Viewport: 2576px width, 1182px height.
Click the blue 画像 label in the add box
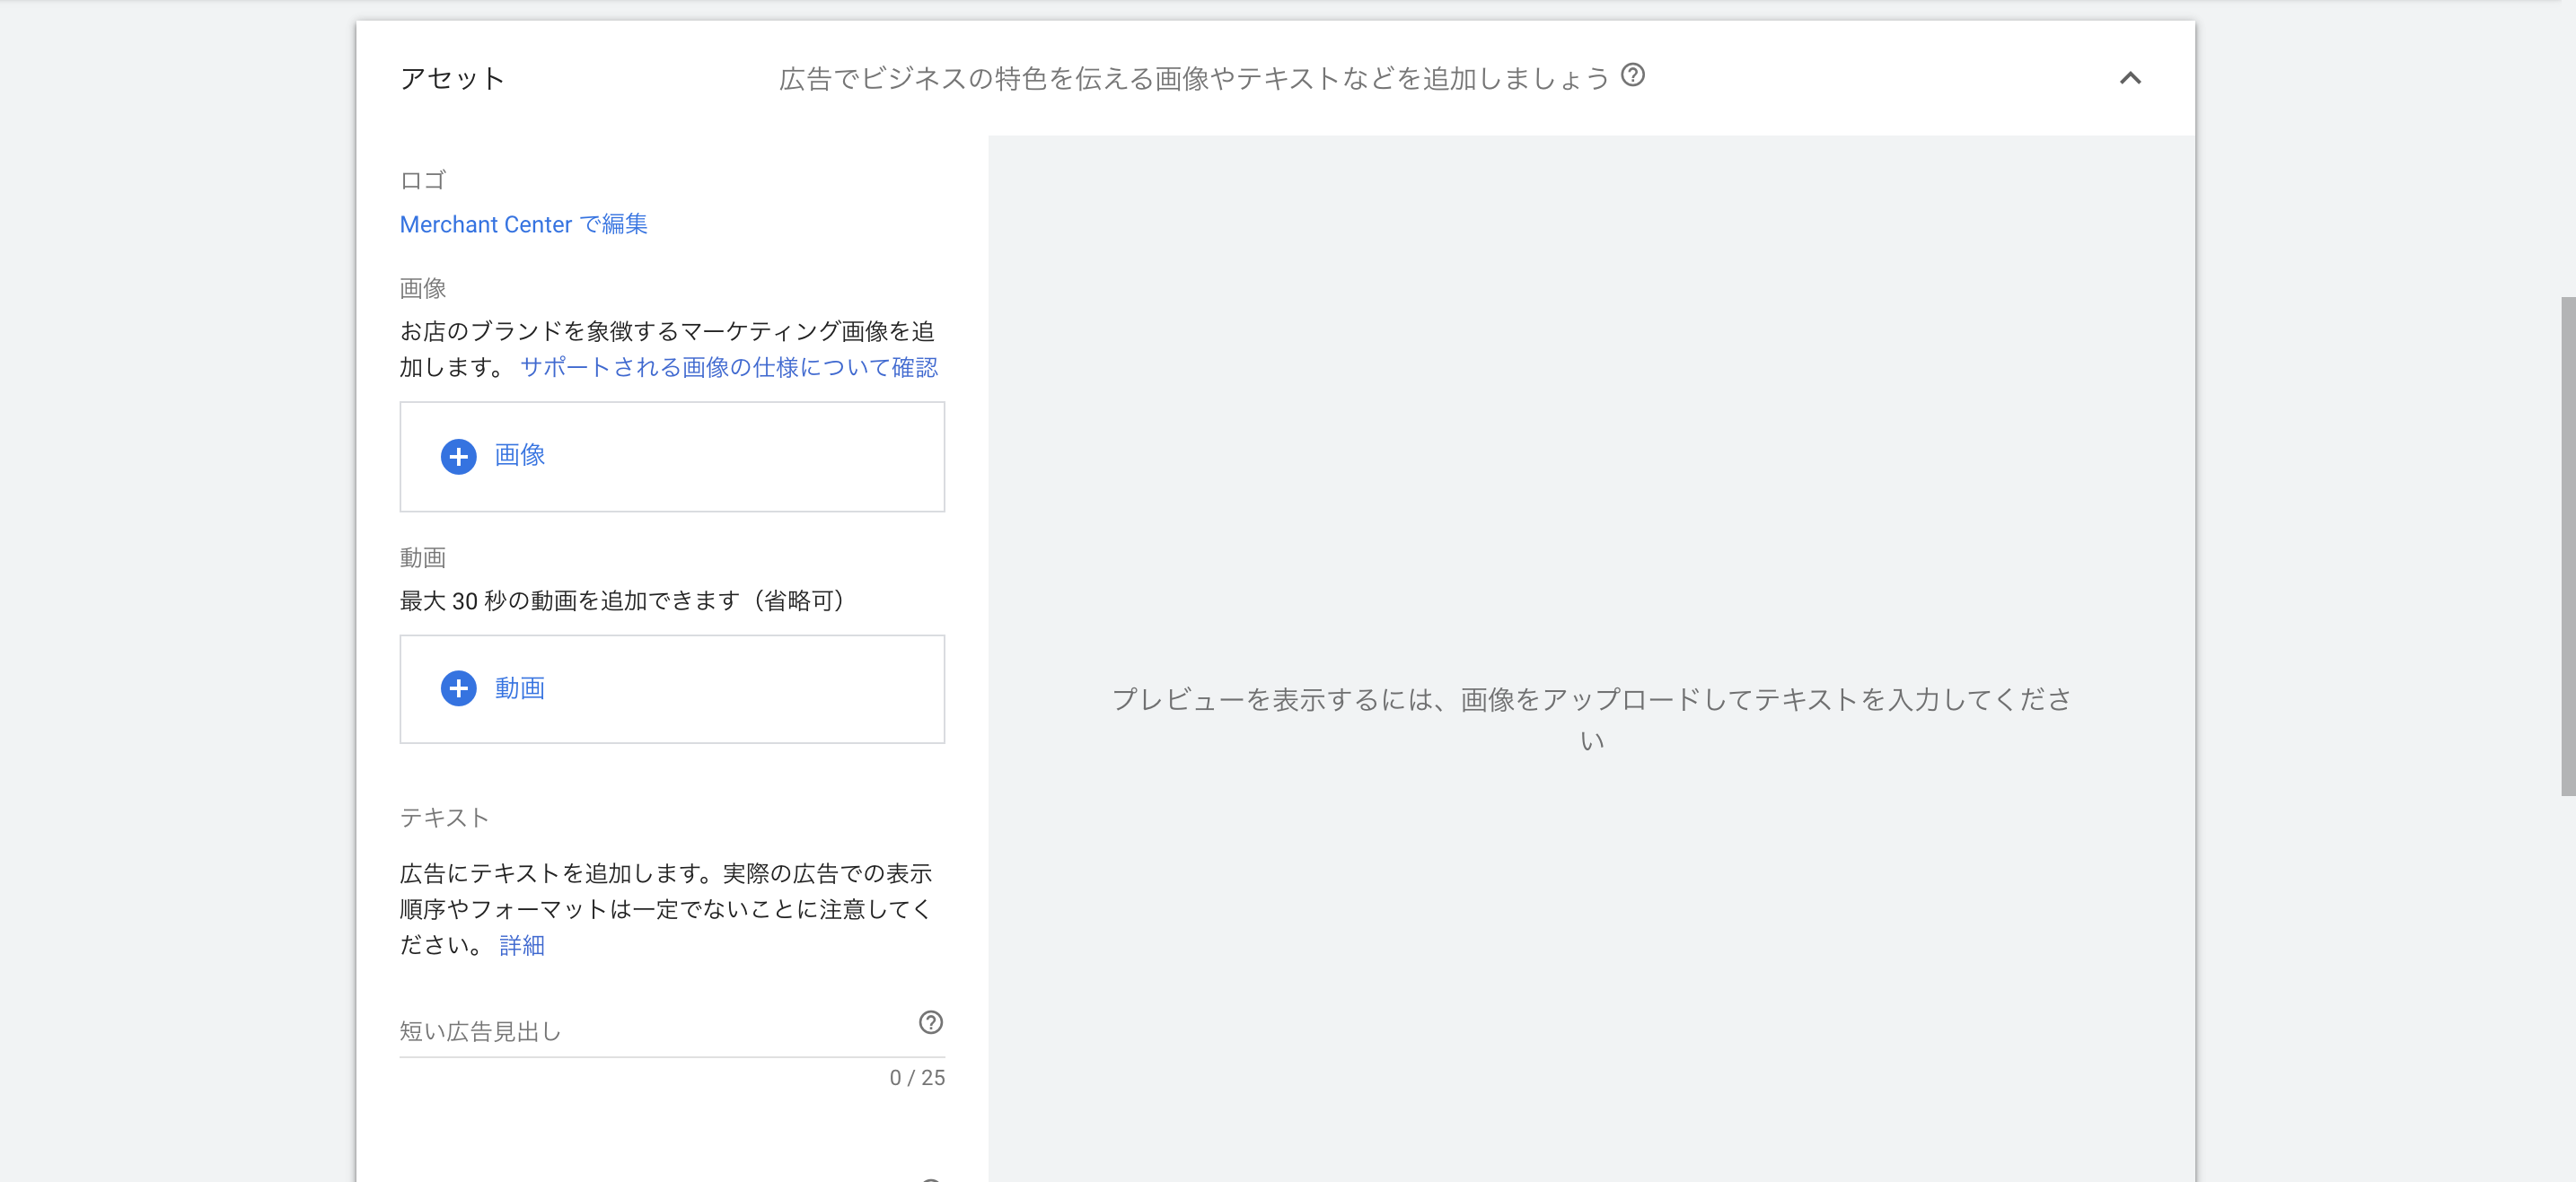pos(519,455)
